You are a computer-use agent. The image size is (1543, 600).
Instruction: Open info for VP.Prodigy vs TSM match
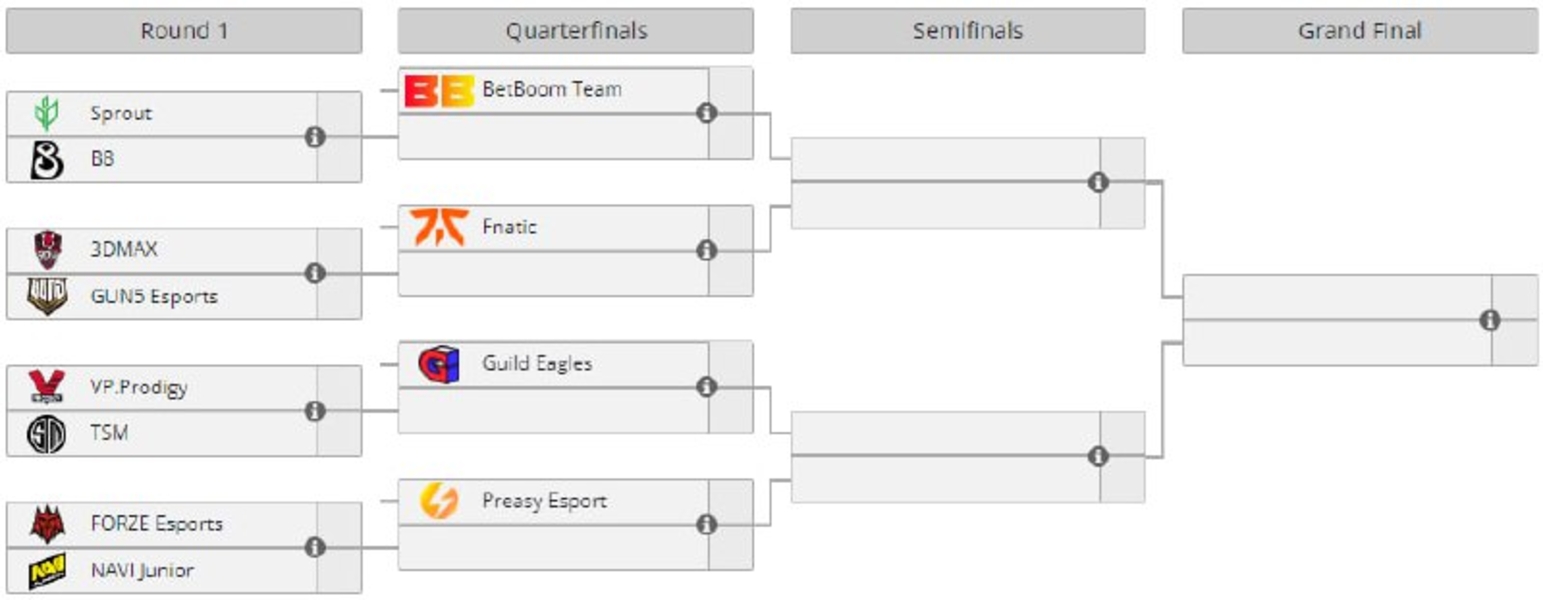316,410
